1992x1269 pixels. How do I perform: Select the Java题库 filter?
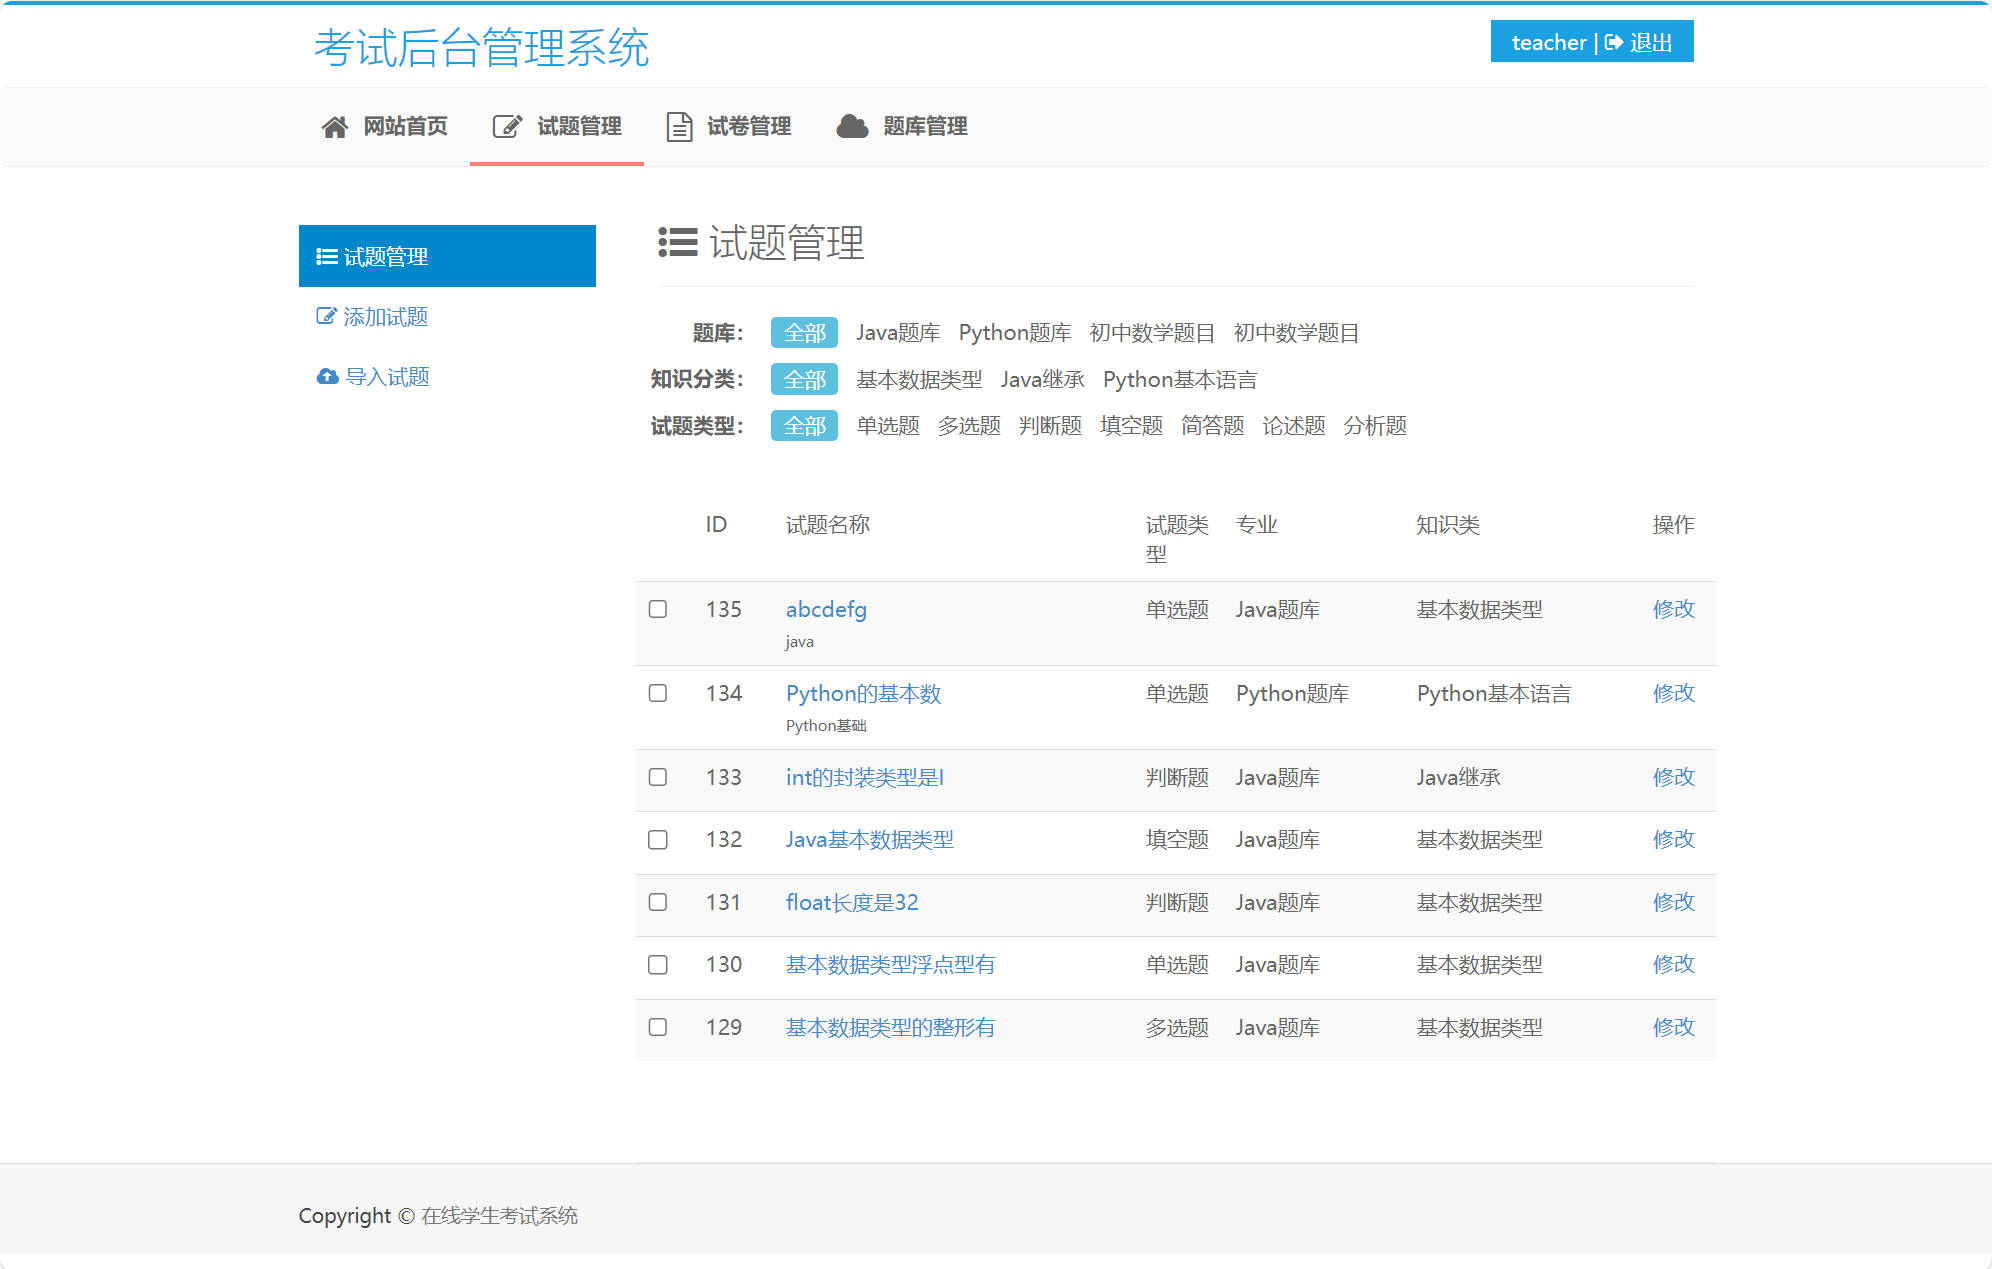(898, 333)
